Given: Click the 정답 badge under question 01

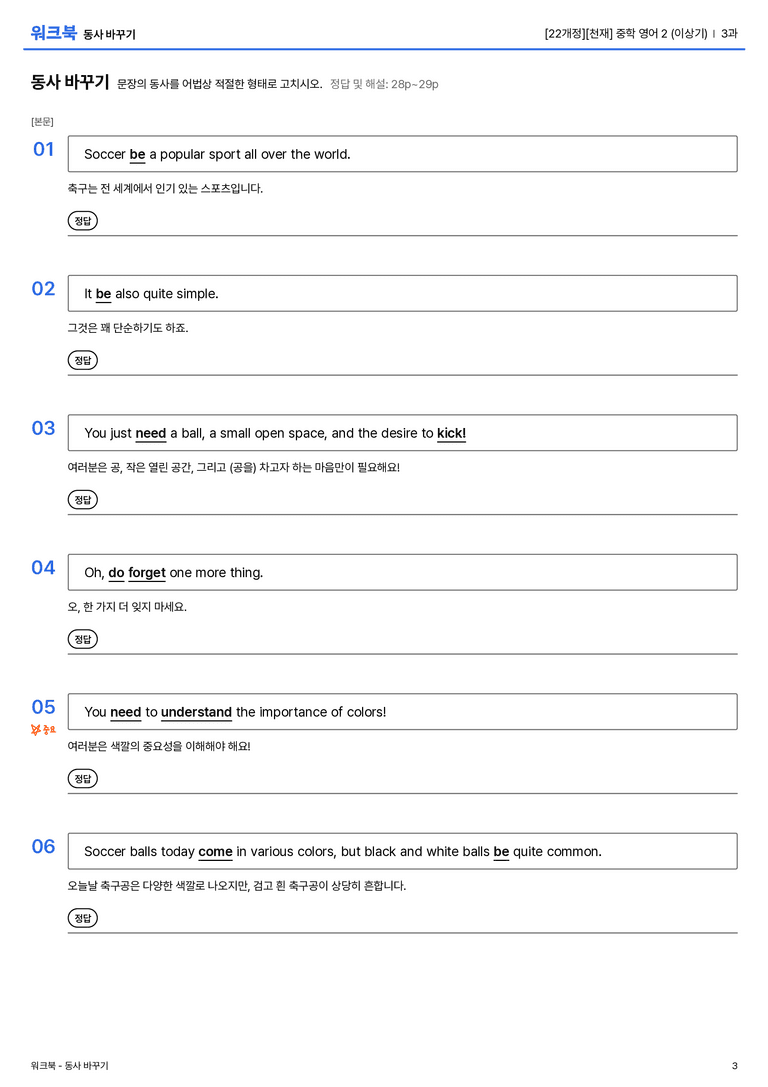Looking at the screenshot, I should click(82, 220).
